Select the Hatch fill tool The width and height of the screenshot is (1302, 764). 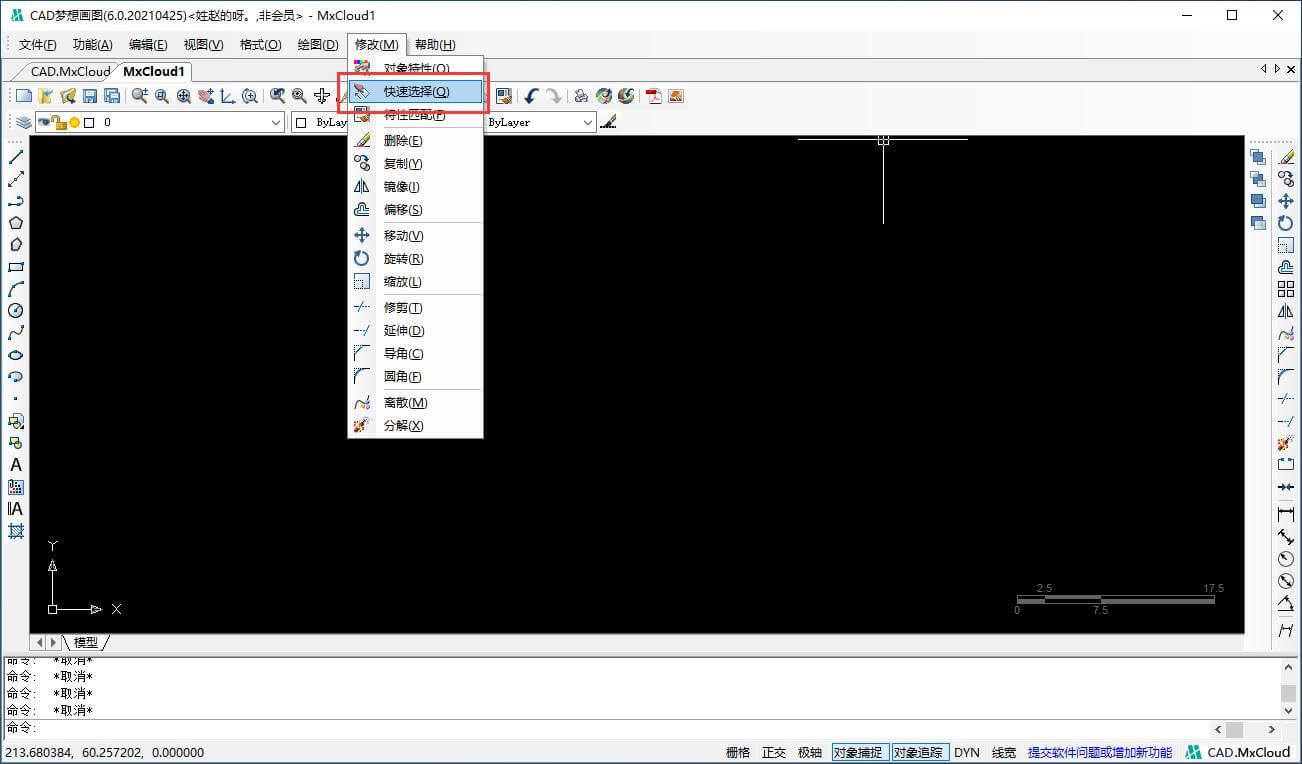coord(16,531)
